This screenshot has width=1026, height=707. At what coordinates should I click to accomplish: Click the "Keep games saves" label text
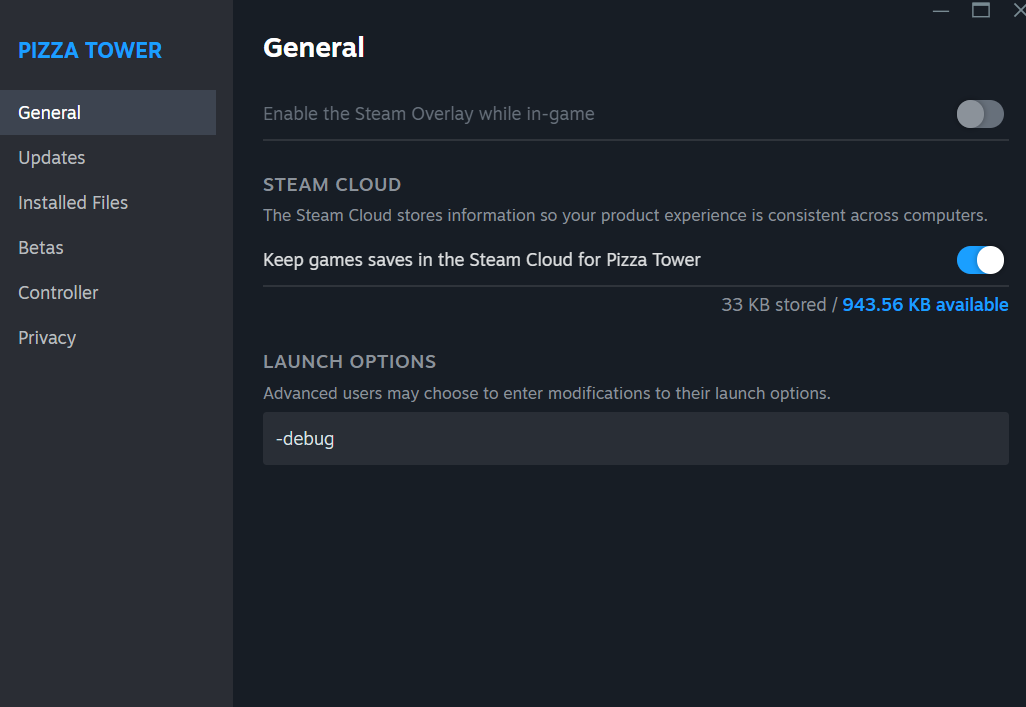coord(481,260)
